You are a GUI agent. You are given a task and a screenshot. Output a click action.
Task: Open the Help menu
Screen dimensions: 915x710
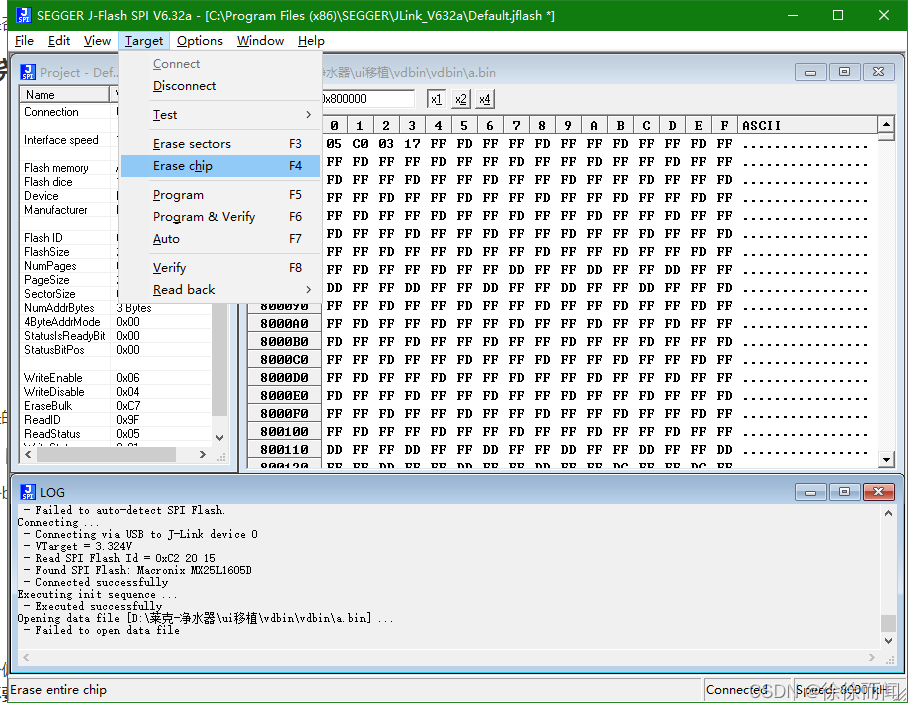(x=311, y=41)
